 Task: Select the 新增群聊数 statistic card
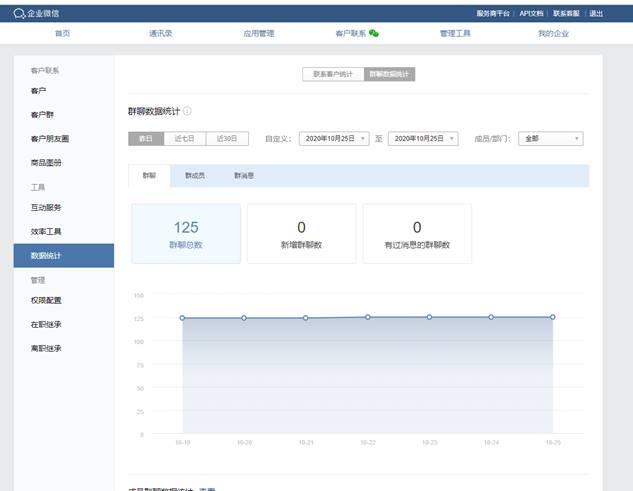(x=301, y=233)
